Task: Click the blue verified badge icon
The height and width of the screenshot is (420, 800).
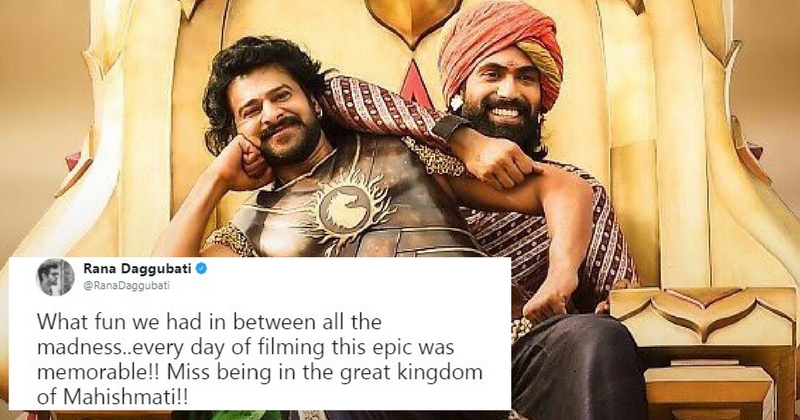Action: tap(202, 268)
